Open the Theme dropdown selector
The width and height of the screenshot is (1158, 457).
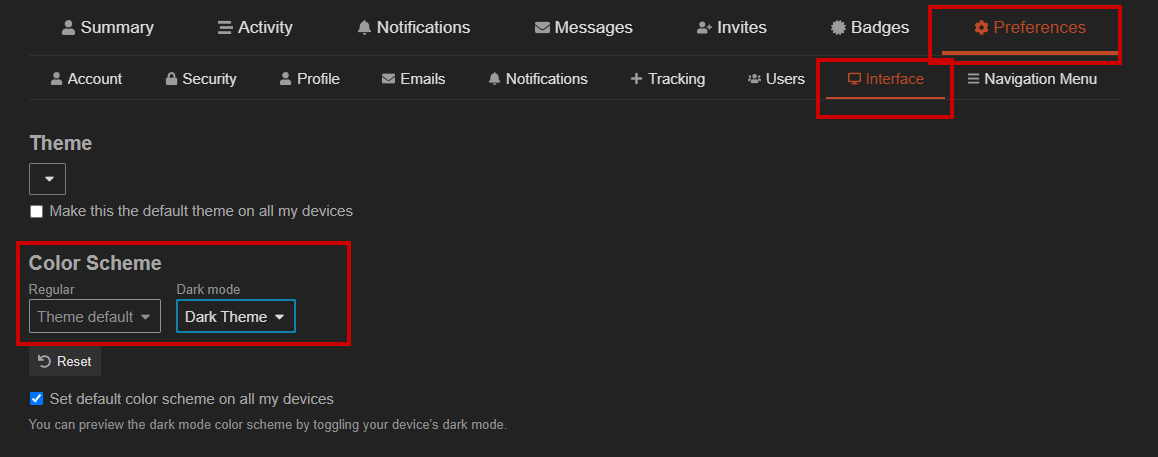pyautogui.click(x=47, y=179)
